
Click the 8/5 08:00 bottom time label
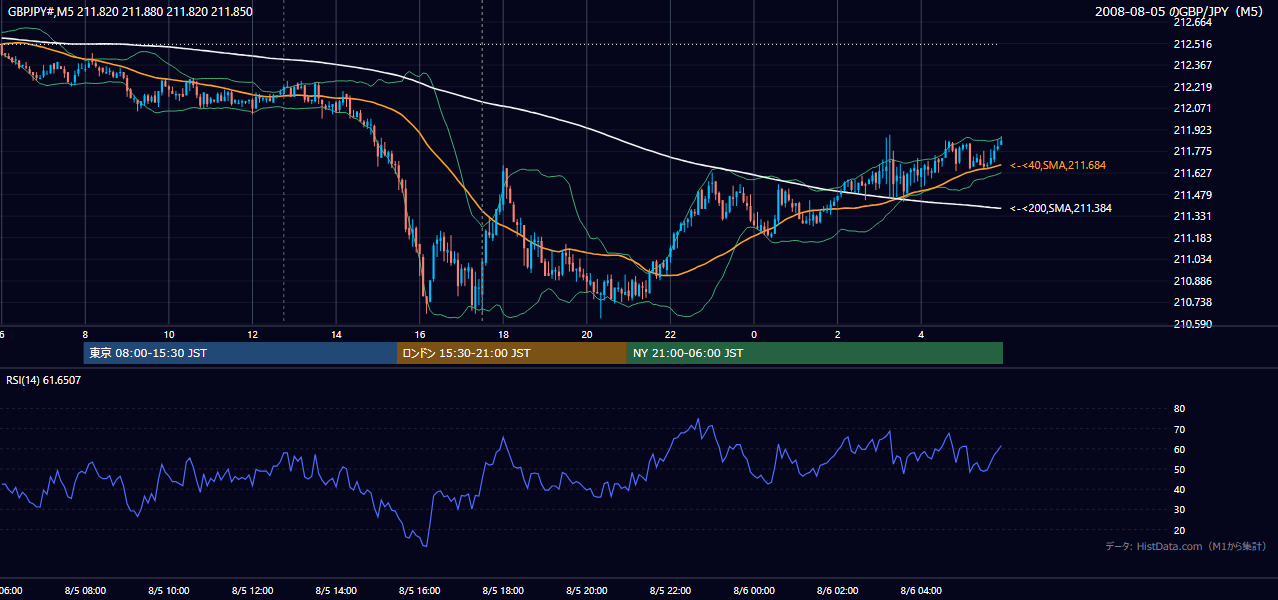pos(85,590)
